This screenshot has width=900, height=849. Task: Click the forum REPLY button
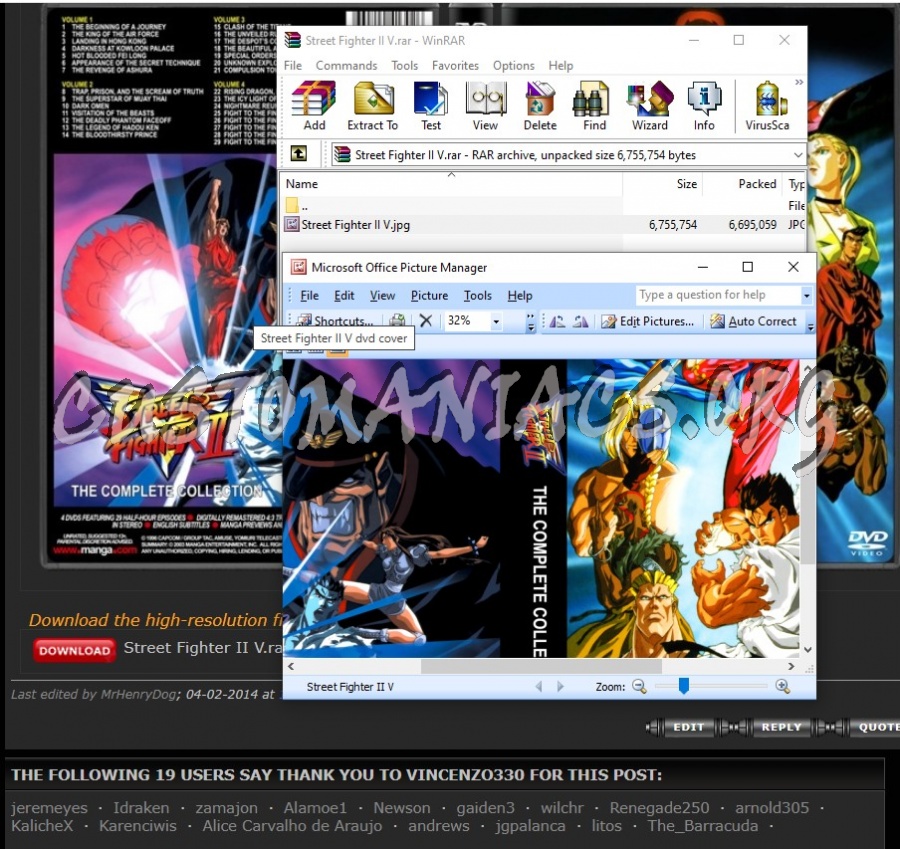coord(781,727)
